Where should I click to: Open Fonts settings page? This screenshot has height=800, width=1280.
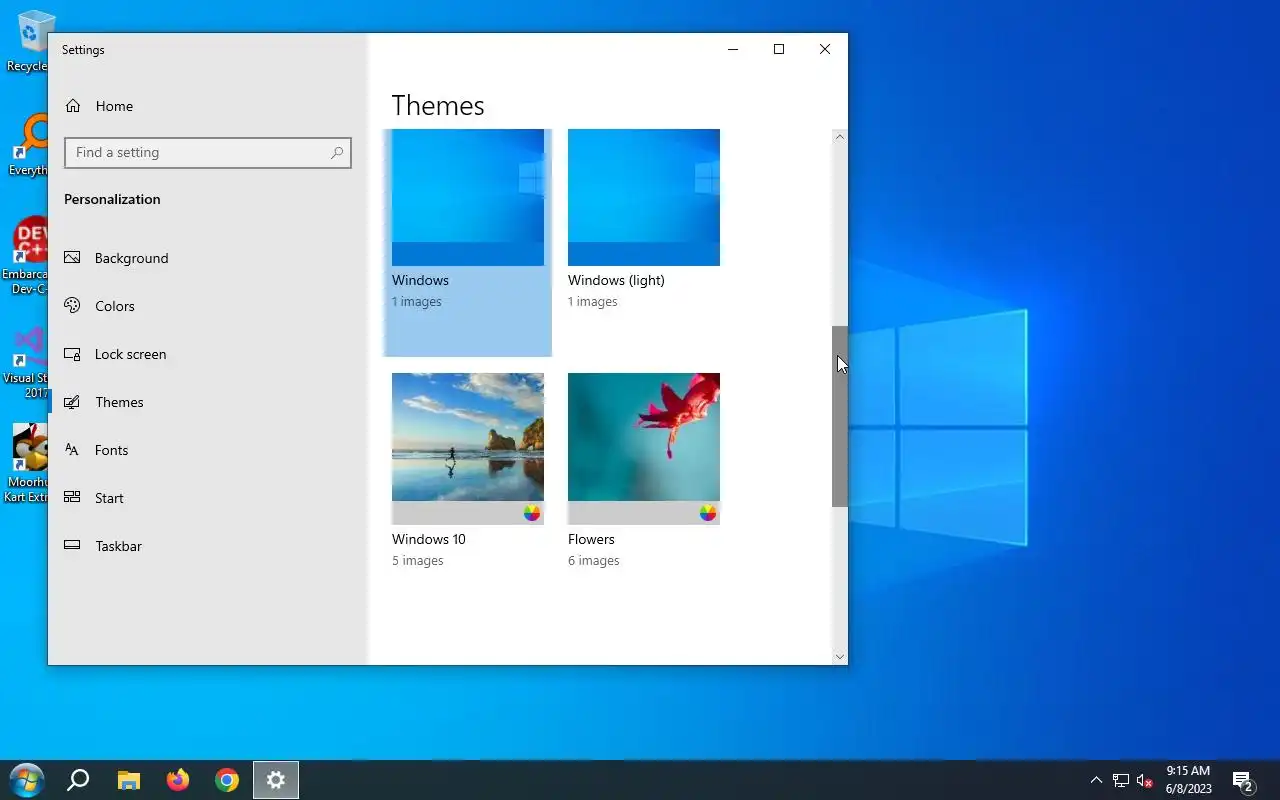[x=207, y=450]
